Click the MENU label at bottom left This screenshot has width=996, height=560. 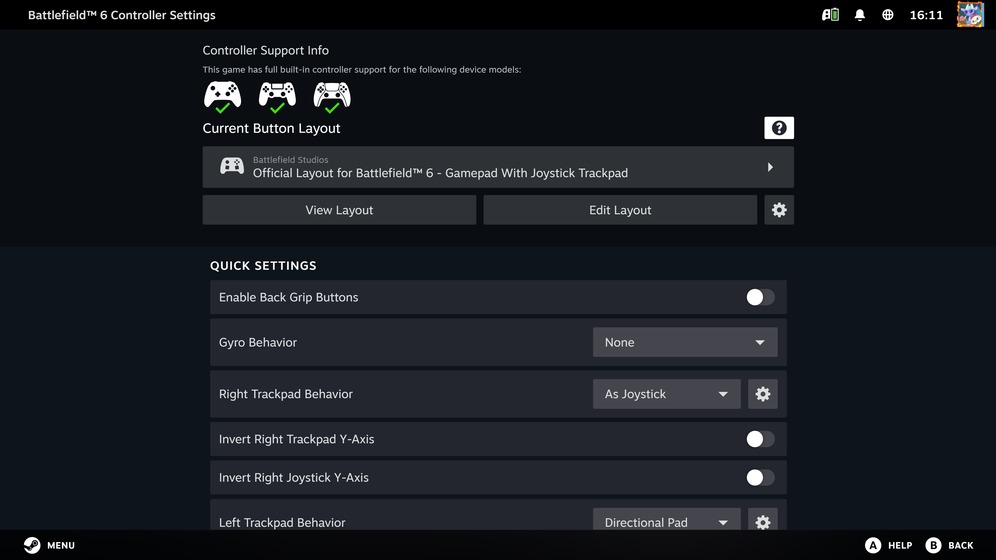[x=61, y=545]
